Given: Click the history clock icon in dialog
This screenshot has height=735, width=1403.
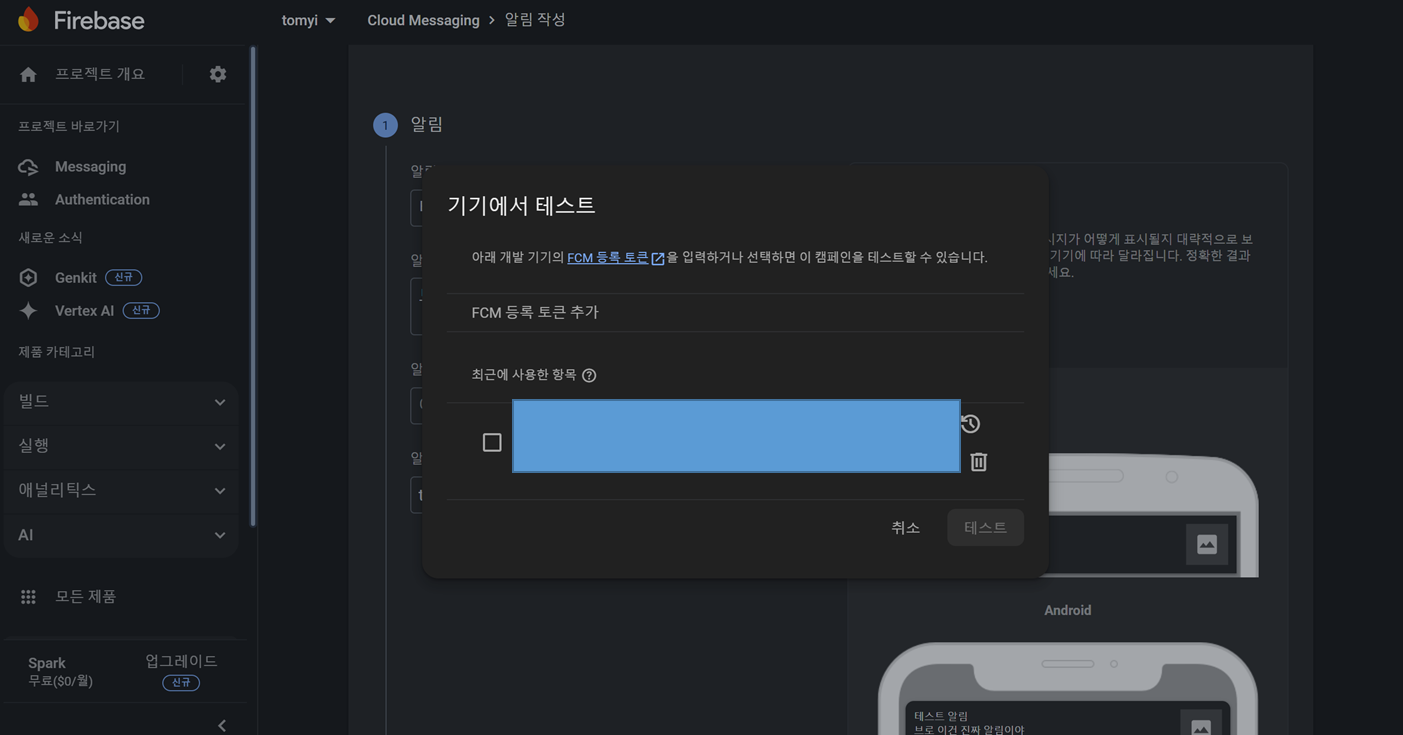Looking at the screenshot, I should point(970,423).
